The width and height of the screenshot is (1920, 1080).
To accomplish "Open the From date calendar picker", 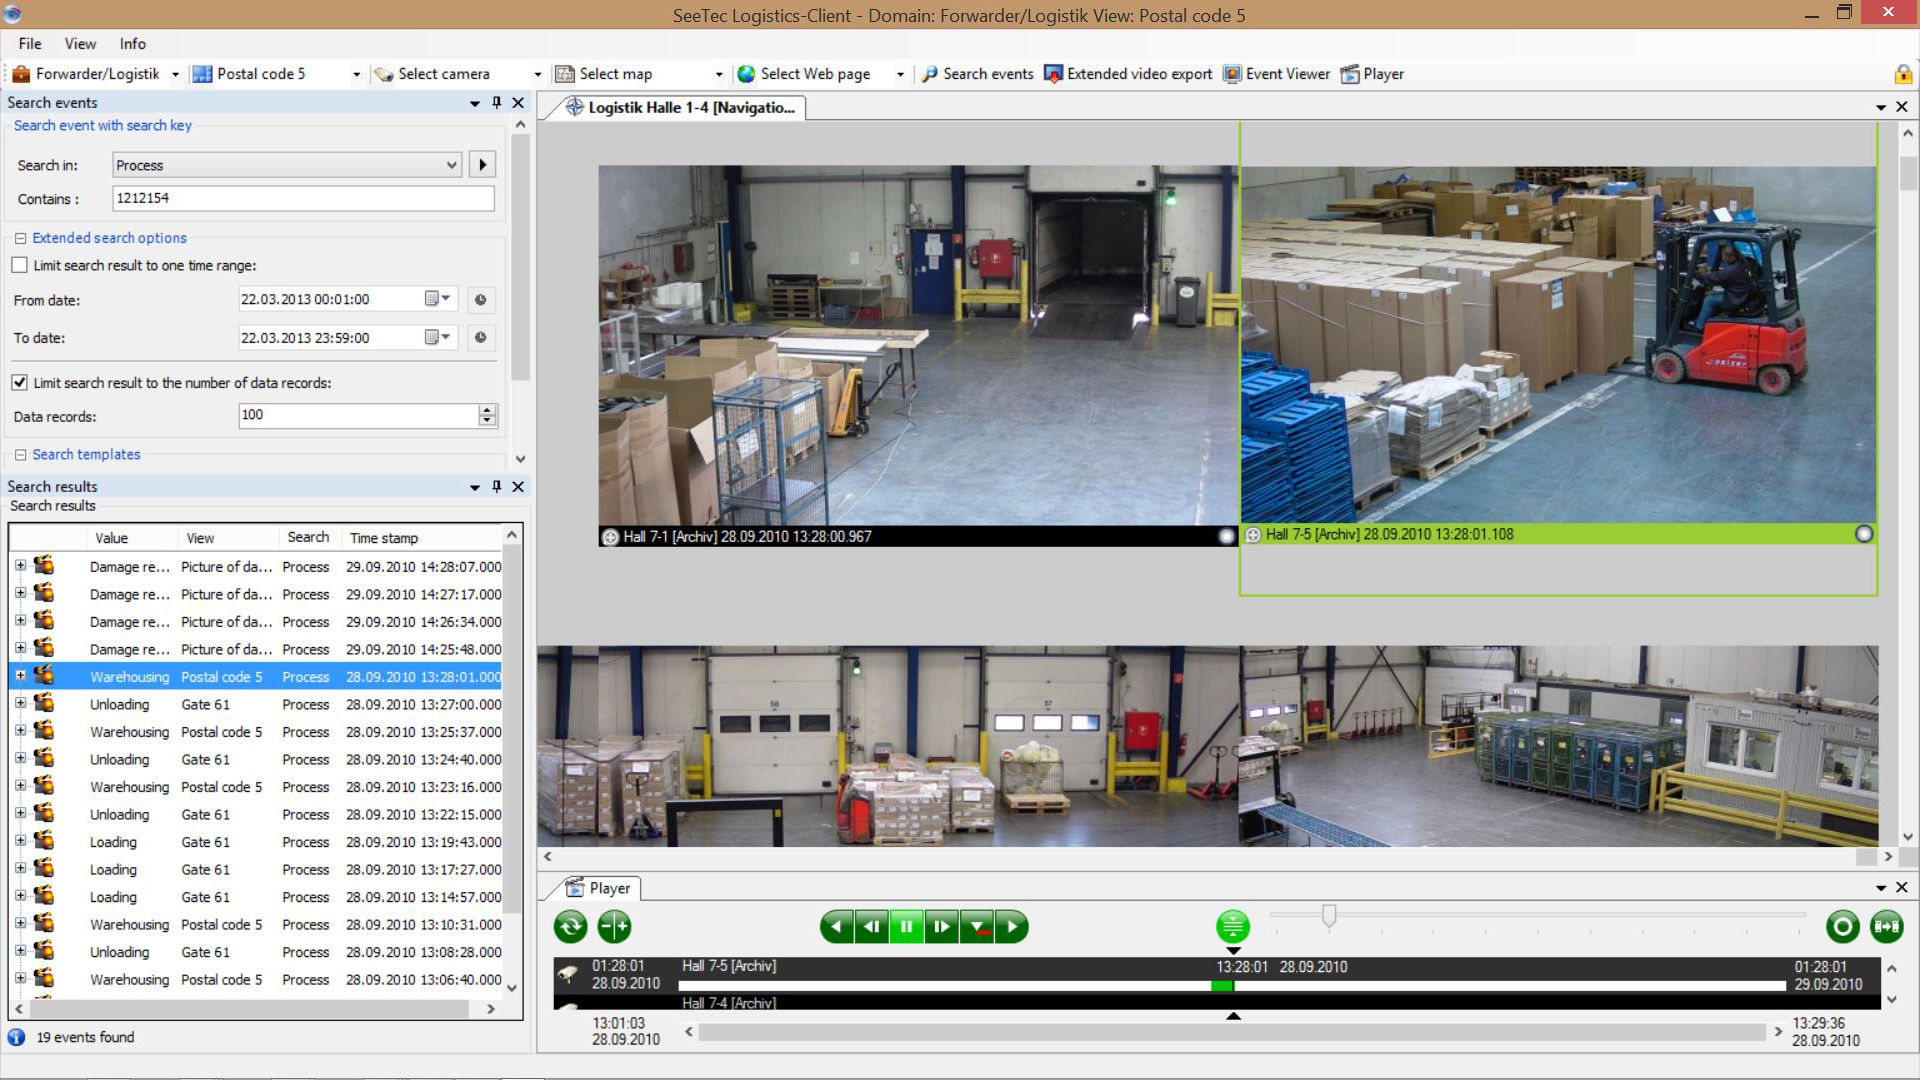I will (438, 299).
